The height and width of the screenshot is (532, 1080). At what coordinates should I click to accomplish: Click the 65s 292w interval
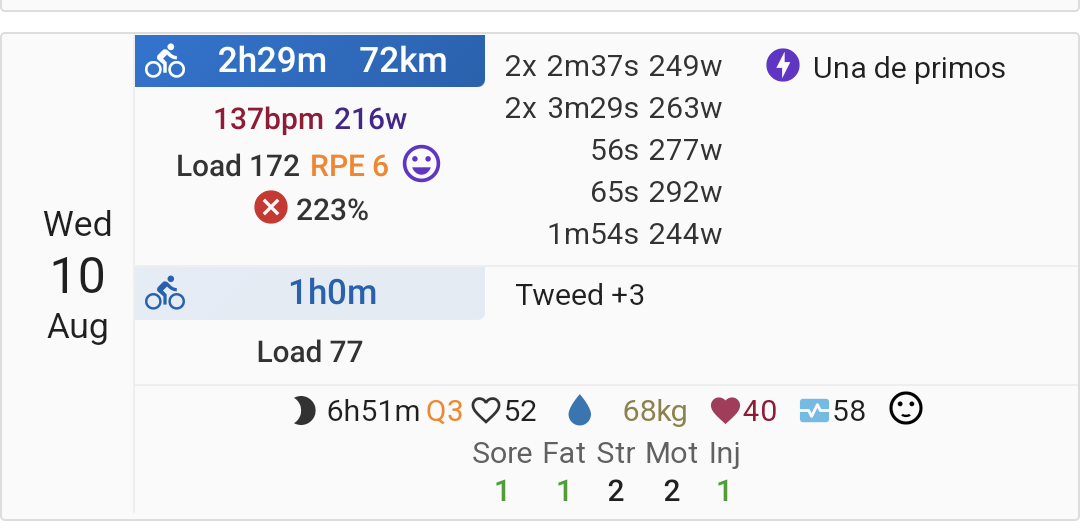pos(656,192)
